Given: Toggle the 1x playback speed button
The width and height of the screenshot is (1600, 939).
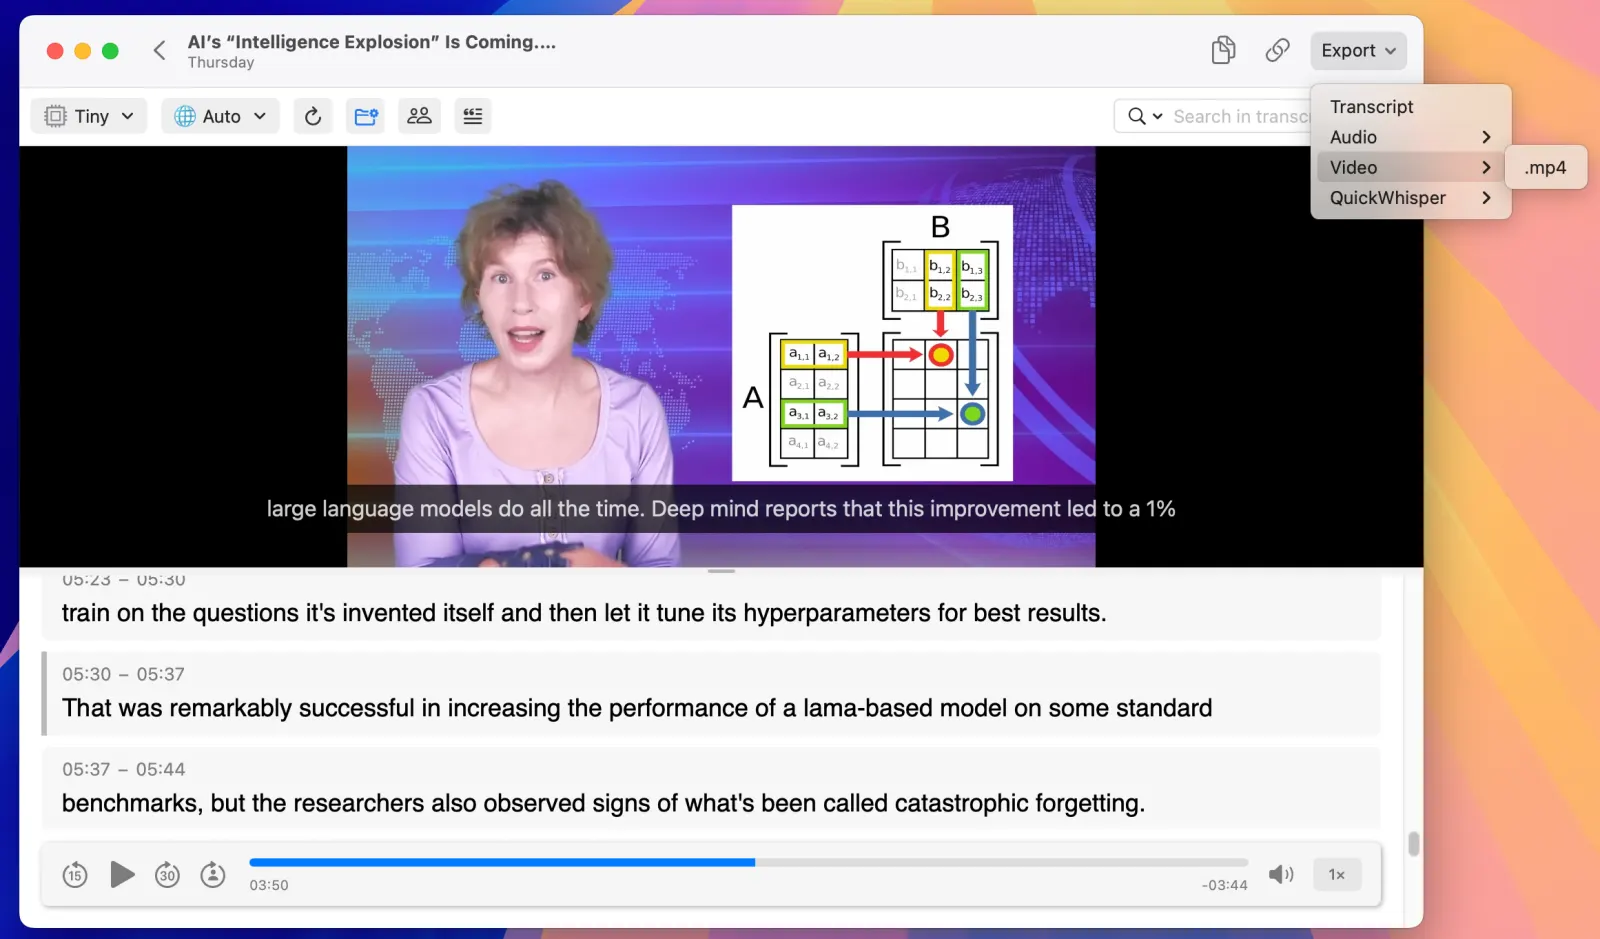Looking at the screenshot, I should point(1337,875).
